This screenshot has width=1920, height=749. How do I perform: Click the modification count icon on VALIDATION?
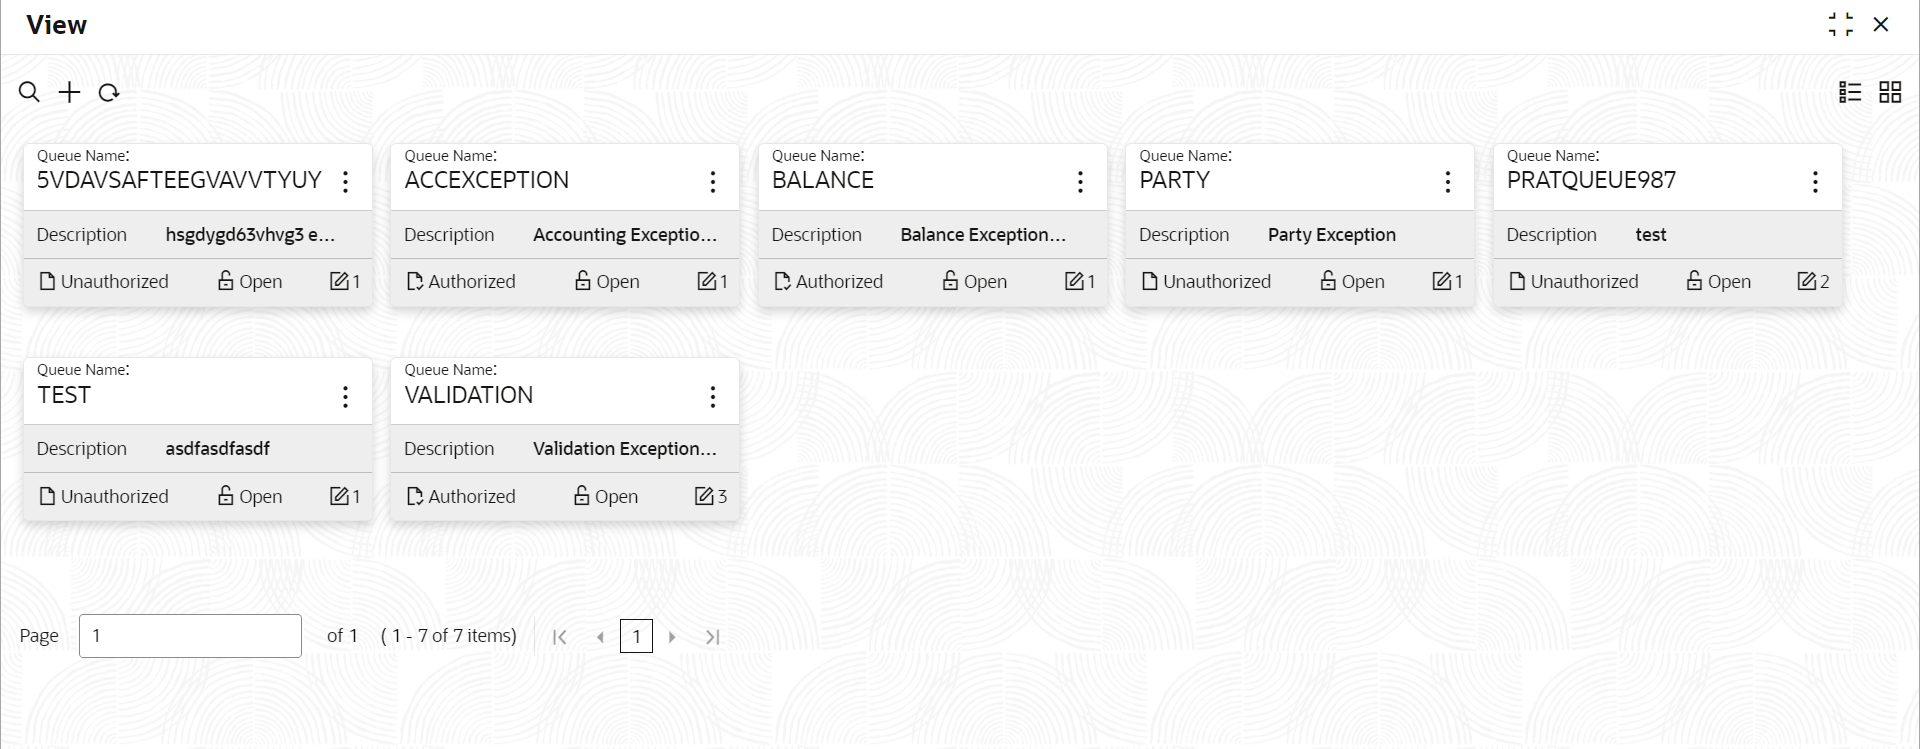click(x=705, y=496)
